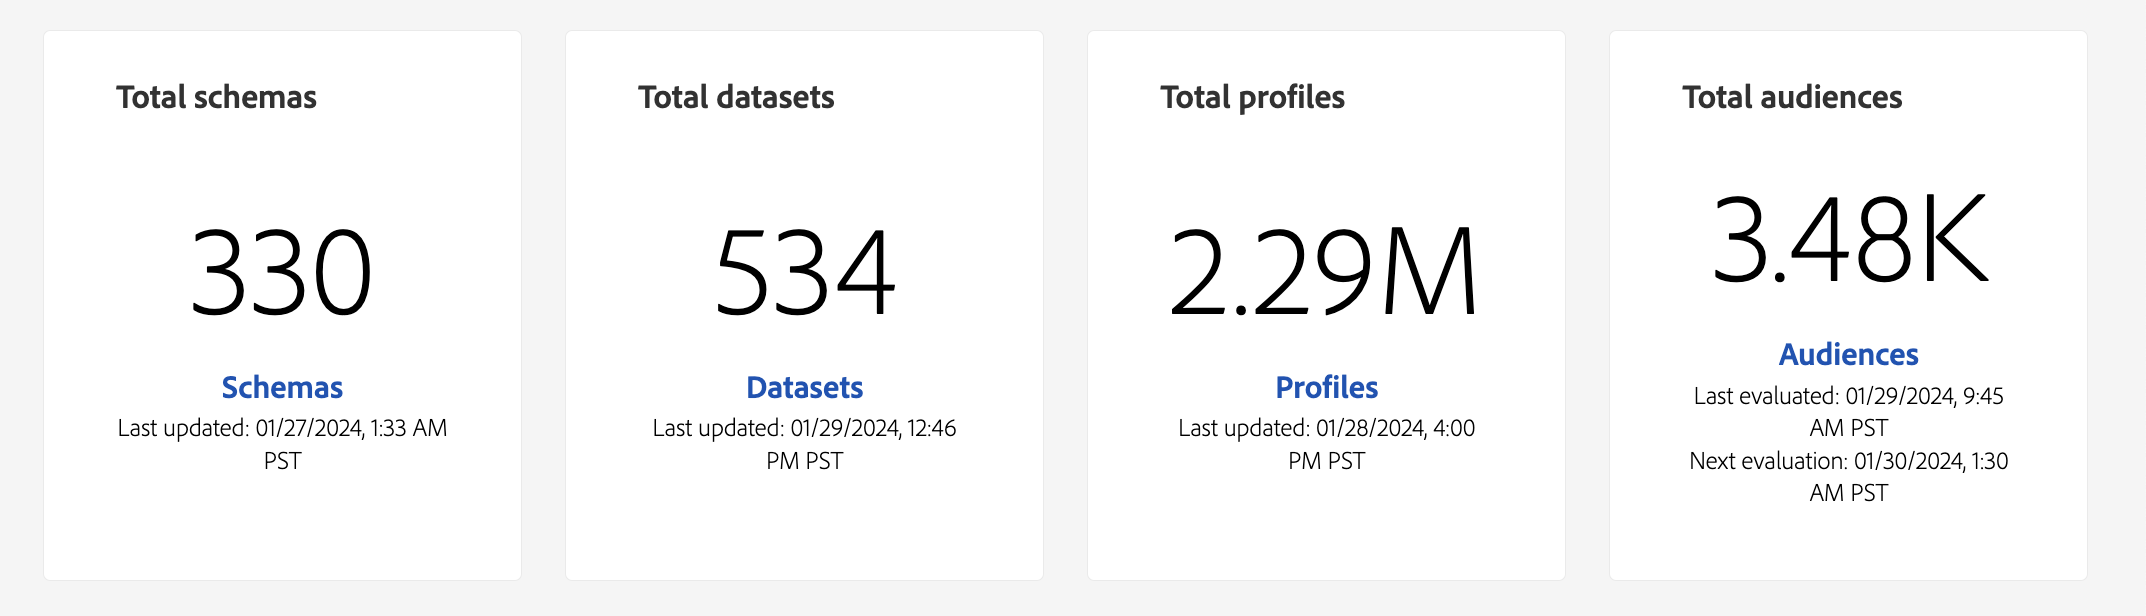Open the Schemas link
The width and height of the screenshot is (2146, 616).
click(282, 387)
